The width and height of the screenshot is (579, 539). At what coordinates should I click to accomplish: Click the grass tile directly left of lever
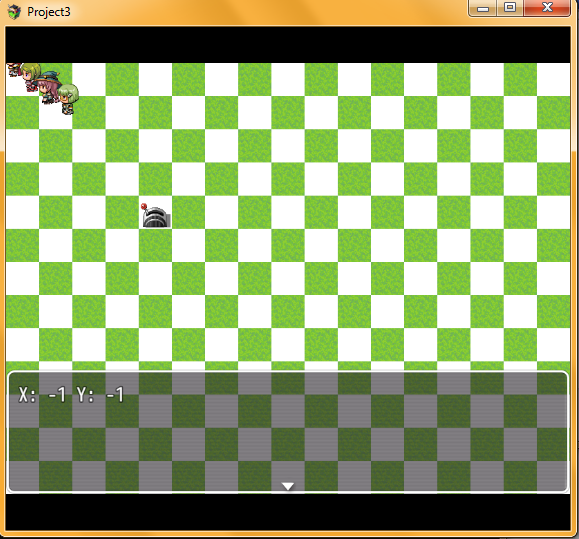(122, 212)
